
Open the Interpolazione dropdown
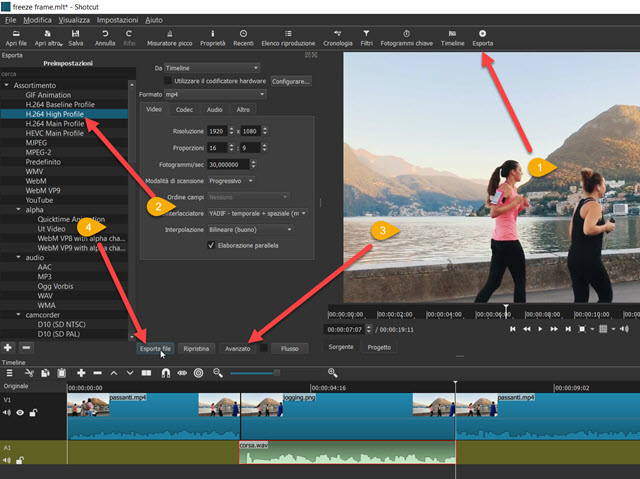click(250, 230)
